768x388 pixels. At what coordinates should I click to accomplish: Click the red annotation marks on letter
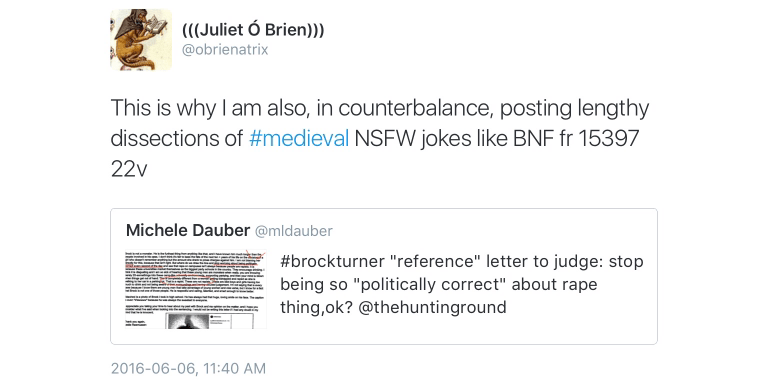254,255
